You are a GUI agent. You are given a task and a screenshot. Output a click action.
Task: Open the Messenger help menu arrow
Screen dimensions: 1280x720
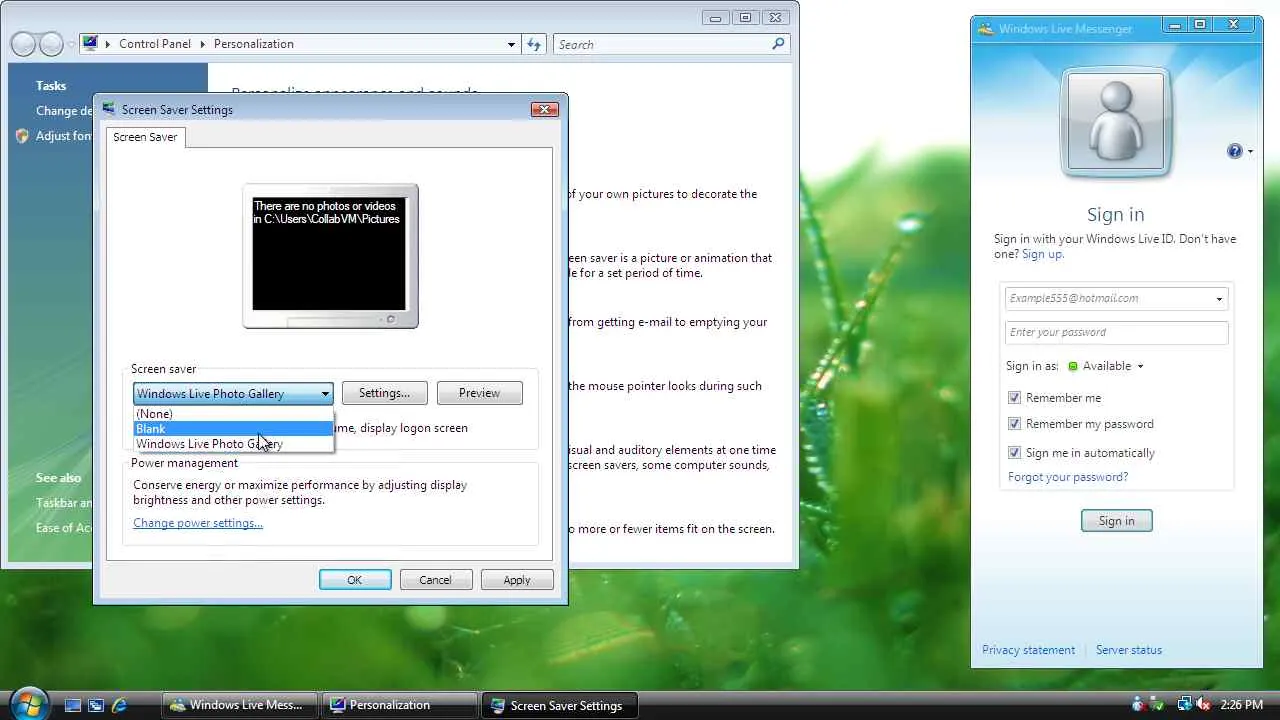point(1250,152)
